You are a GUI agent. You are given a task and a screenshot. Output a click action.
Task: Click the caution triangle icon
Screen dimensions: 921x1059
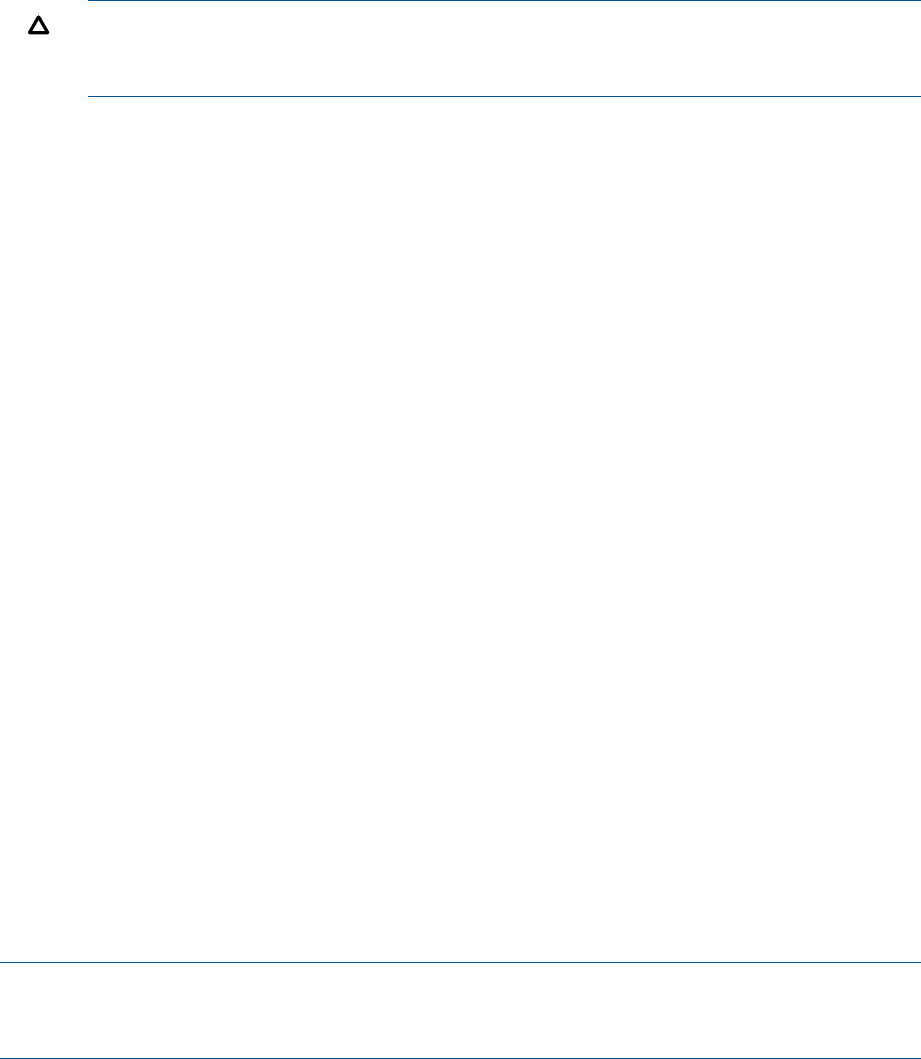click(38, 26)
